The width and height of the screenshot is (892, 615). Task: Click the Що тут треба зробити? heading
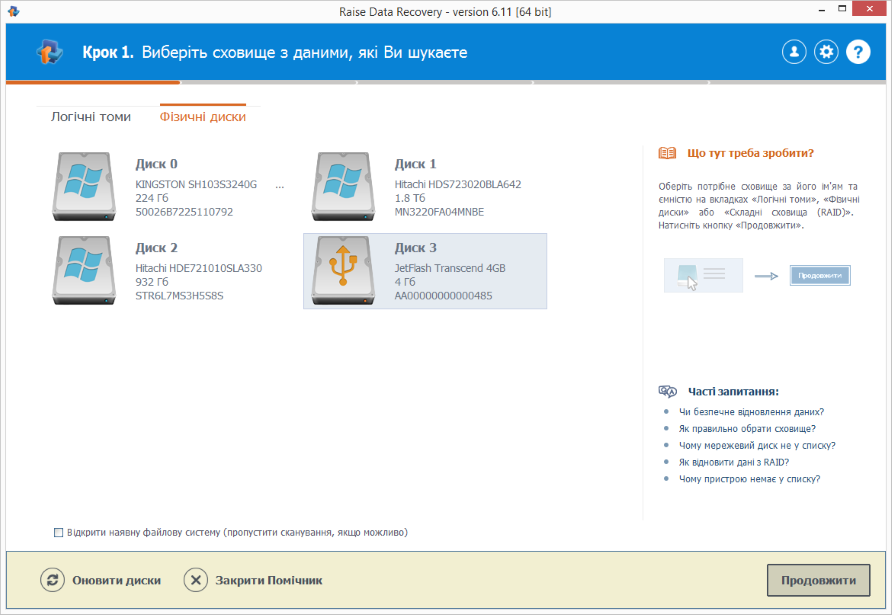coord(750,153)
